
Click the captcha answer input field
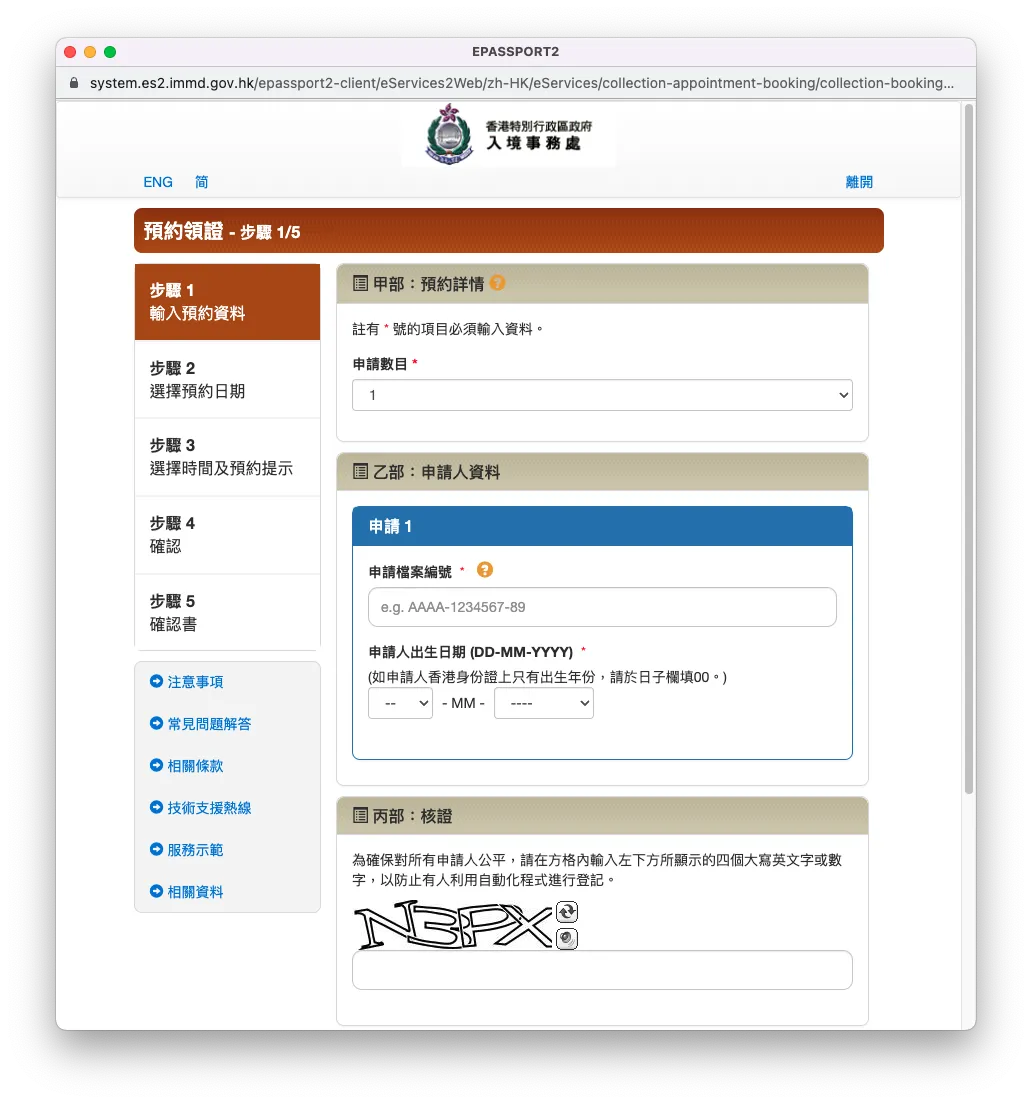[602, 970]
